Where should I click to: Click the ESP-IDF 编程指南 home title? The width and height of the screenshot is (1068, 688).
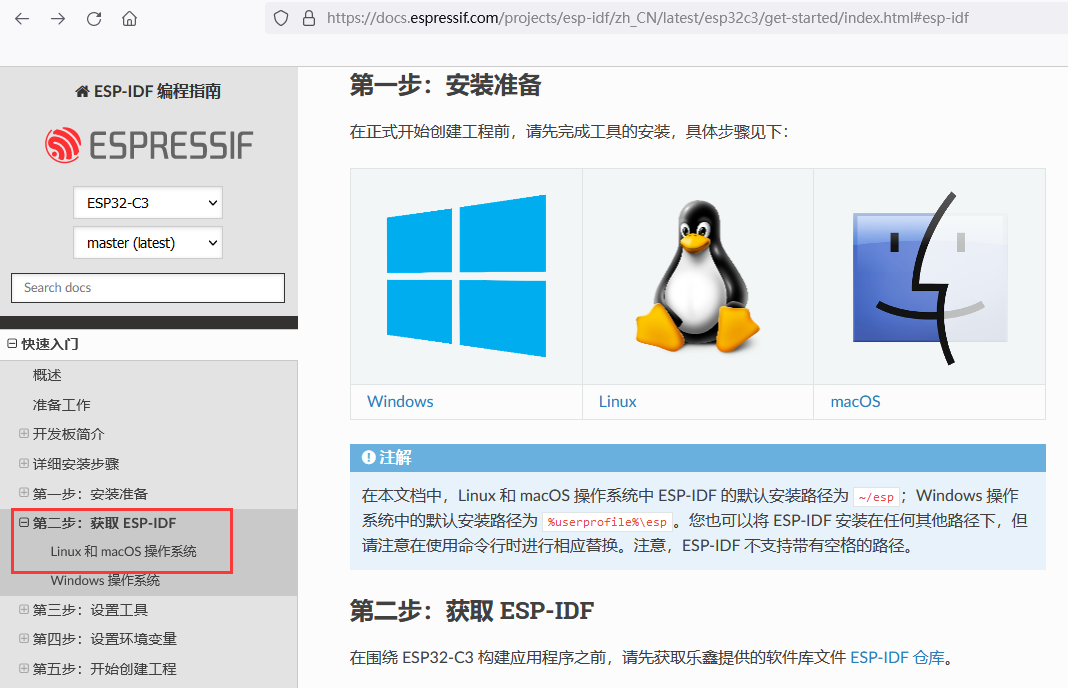(148, 91)
